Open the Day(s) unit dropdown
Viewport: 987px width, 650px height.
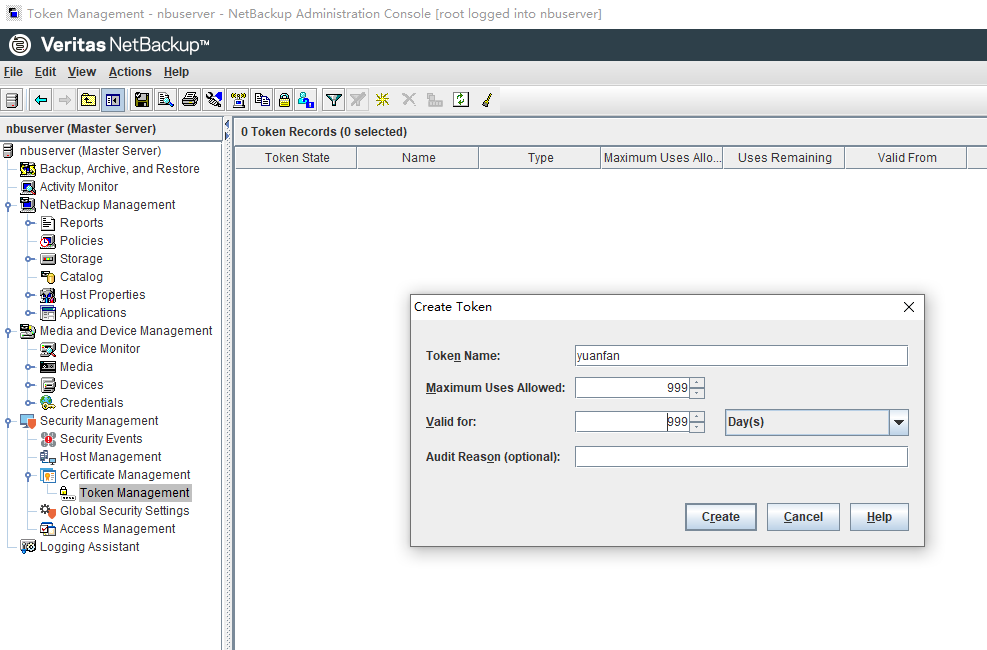coord(898,422)
